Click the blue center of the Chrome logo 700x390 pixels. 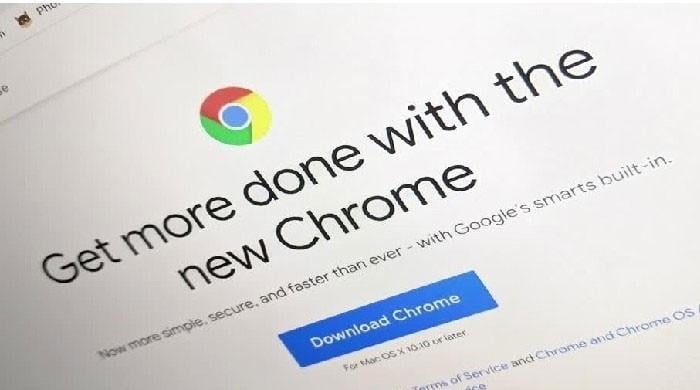(x=235, y=116)
